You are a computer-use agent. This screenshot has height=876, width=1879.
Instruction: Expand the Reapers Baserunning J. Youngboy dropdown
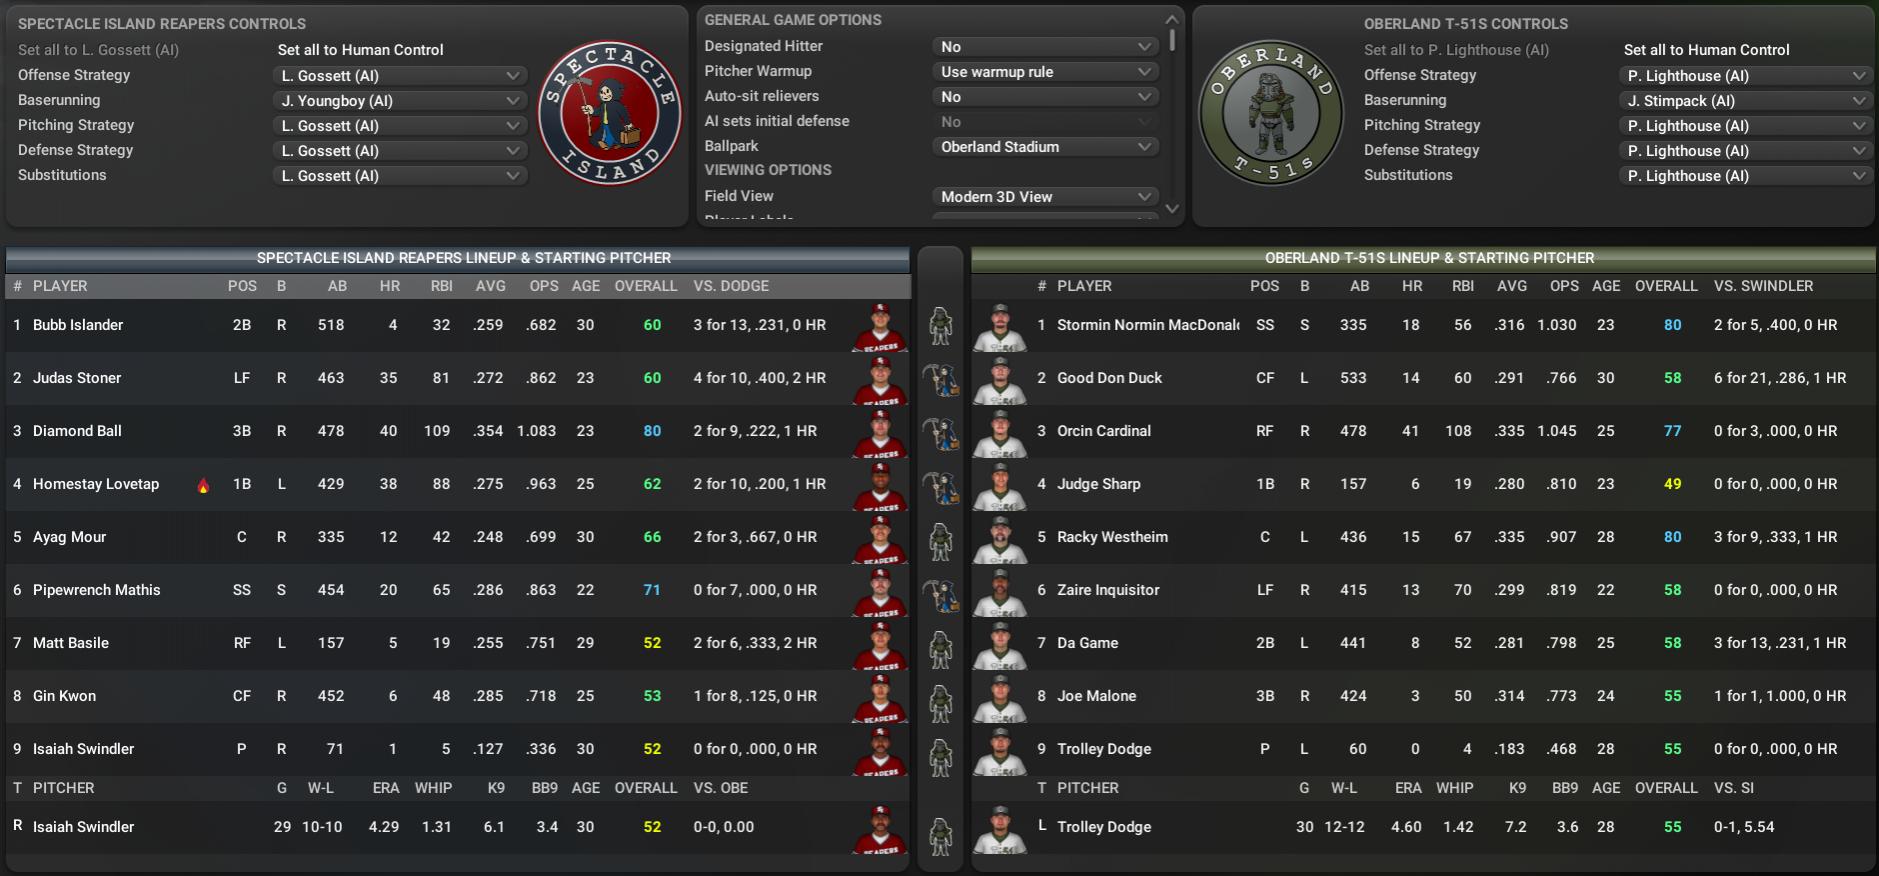click(399, 101)
